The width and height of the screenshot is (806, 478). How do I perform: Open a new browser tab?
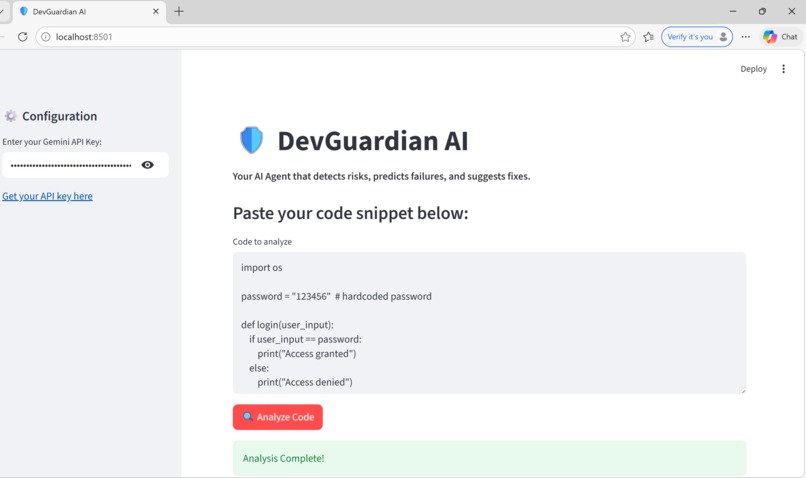click(179, 11)
